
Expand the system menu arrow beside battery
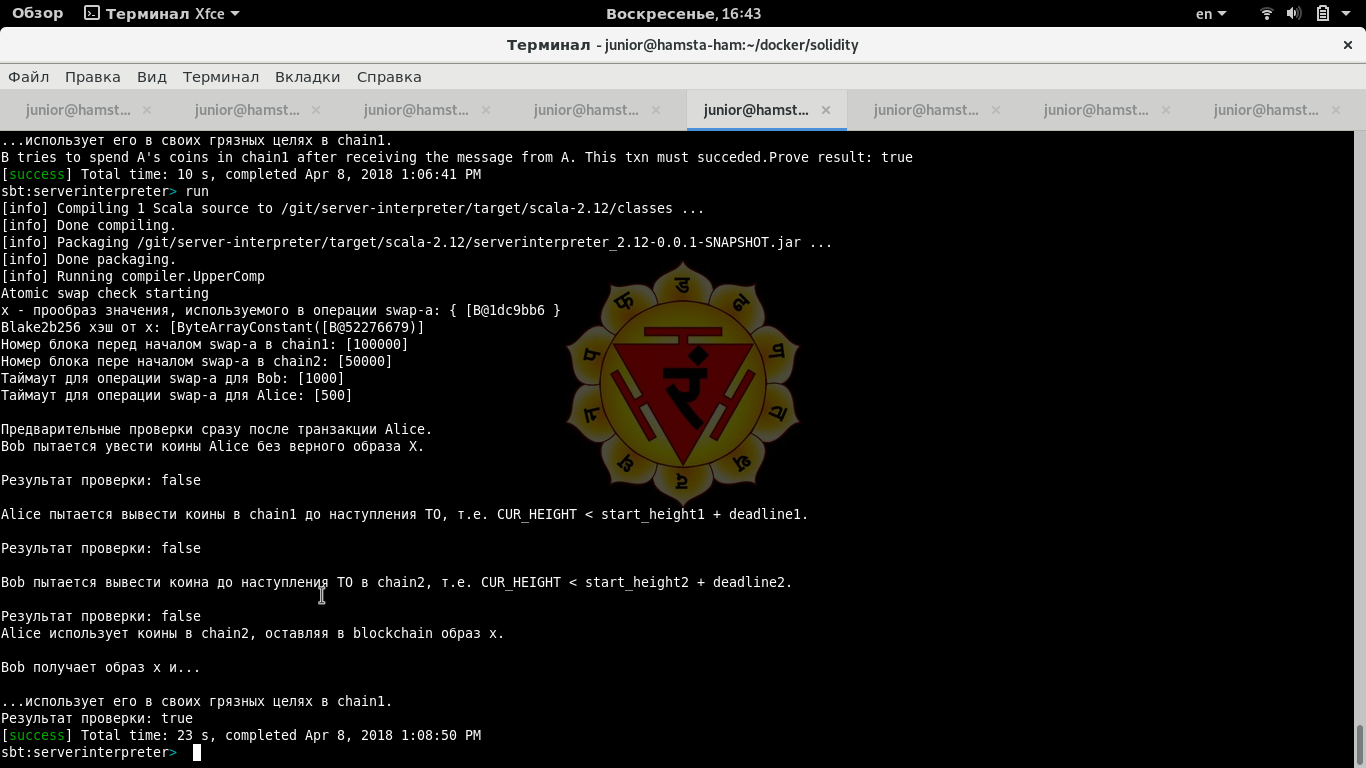(1346, 14)
